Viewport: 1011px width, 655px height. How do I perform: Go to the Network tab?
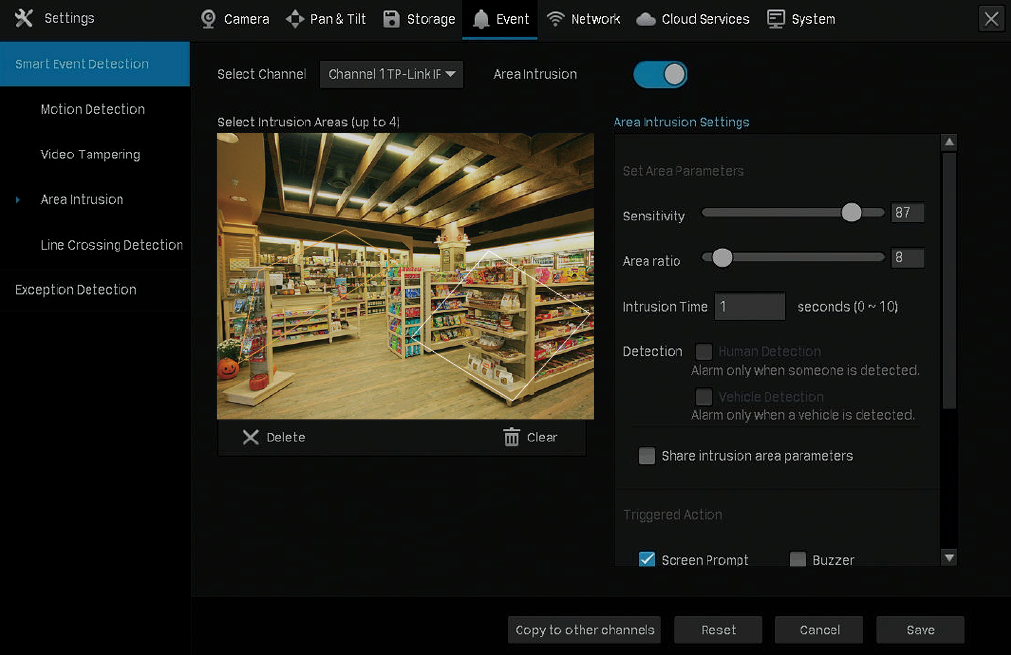point(584,19)
